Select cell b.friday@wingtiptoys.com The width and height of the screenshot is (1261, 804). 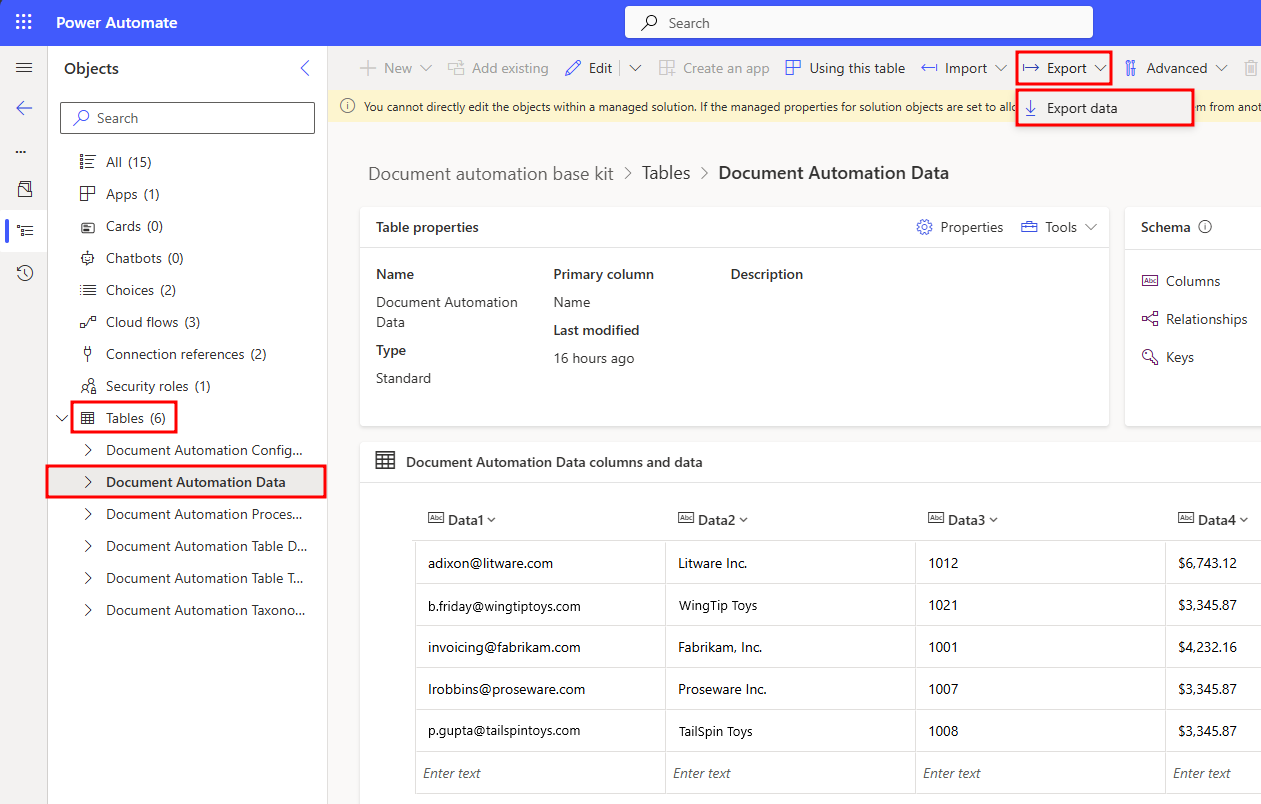[540, 605]
